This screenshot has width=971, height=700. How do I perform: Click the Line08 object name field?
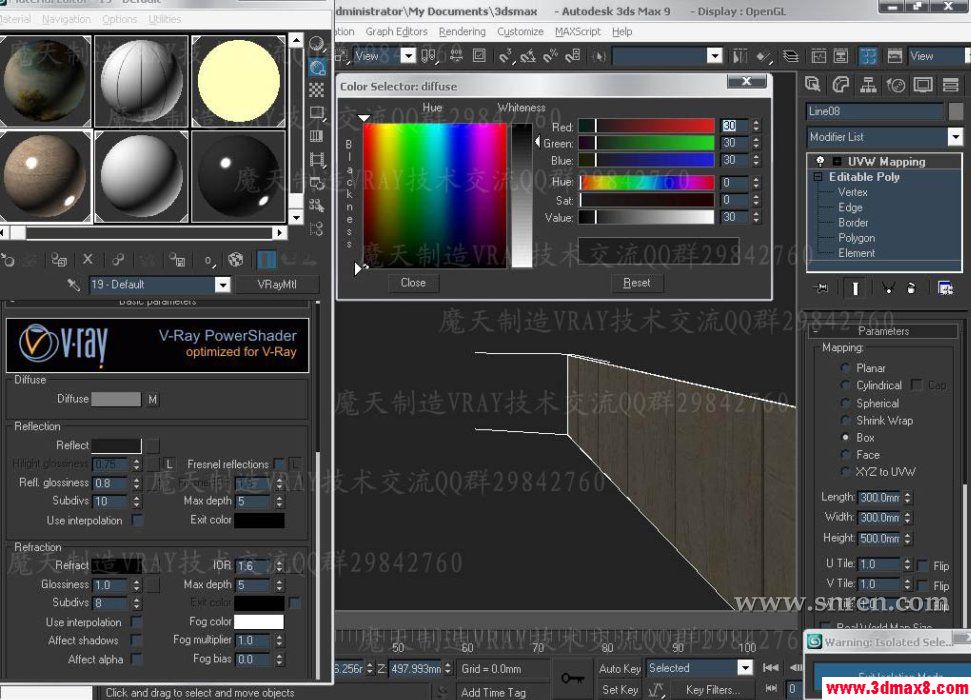pos(875,112)
